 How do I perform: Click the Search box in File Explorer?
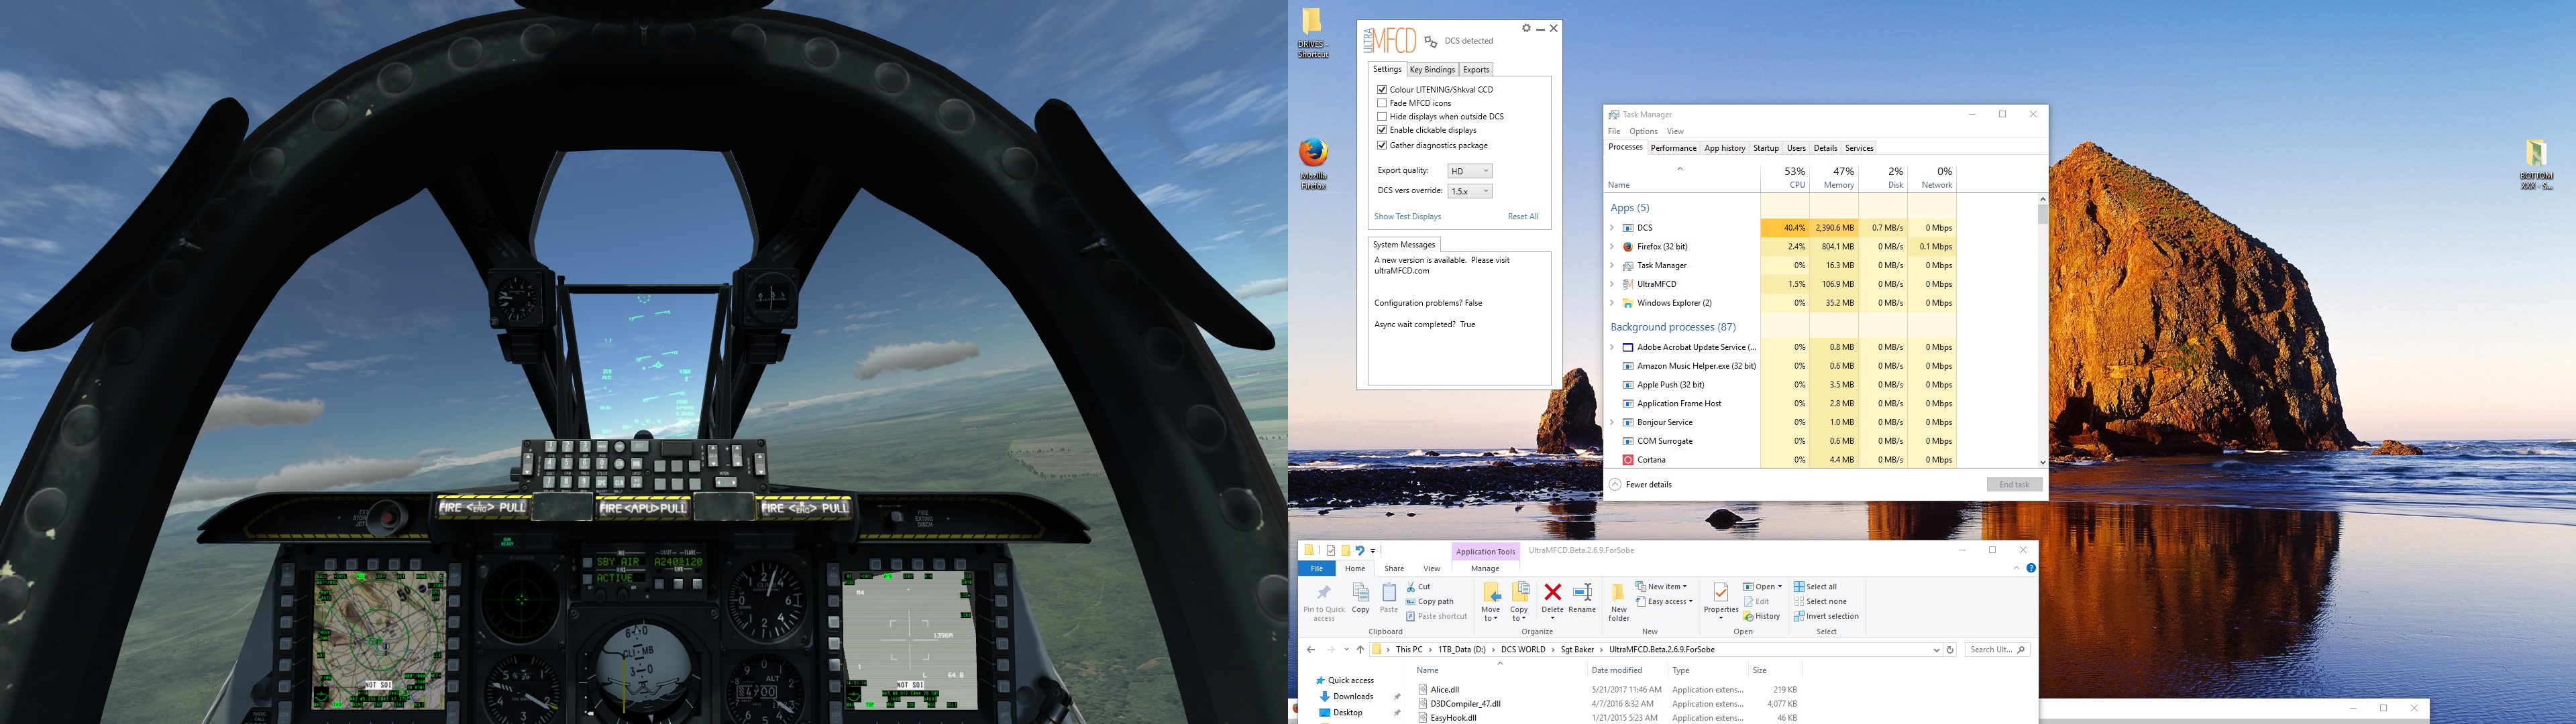[1997, 650]
